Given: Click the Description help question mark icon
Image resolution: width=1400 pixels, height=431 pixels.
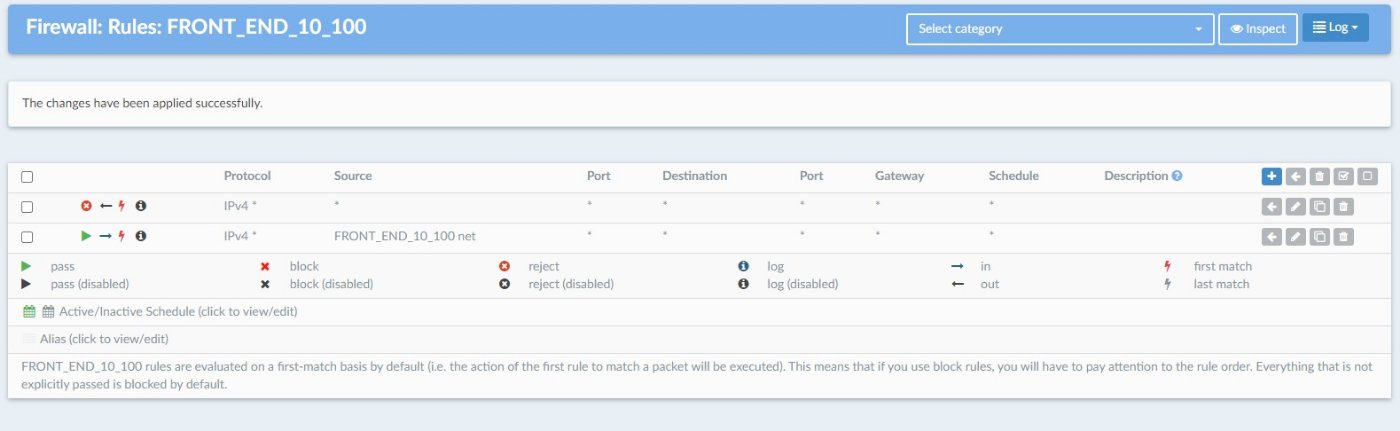Looking at the screenshot, I should point(1177,176).
